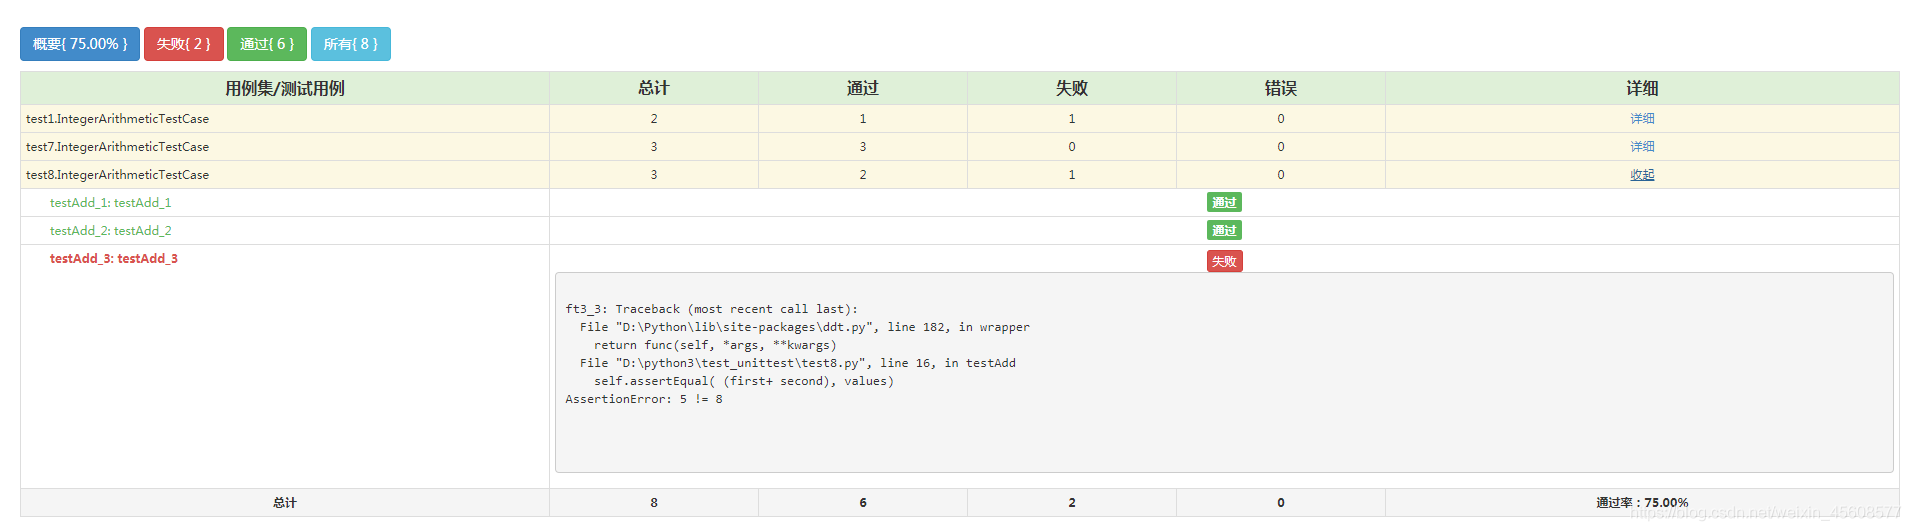Click the 通过 badge for testAdd_1
The image size is (1911, 531).
[1223, 203]
